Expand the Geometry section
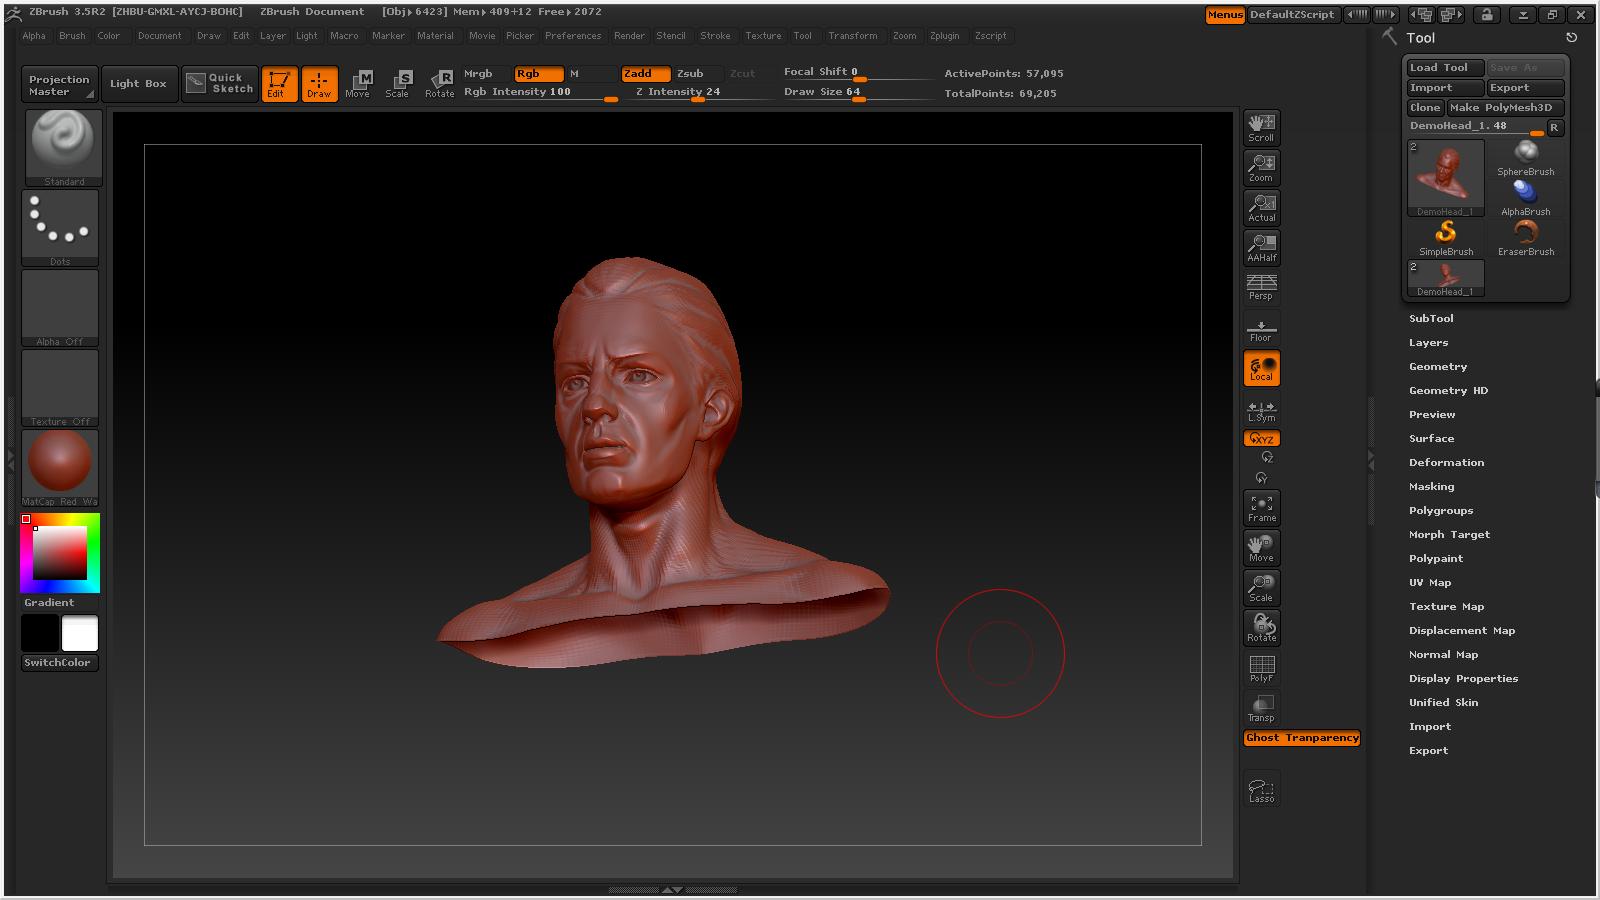This screenshot has width=1600, height=900. pos(1438,366)
